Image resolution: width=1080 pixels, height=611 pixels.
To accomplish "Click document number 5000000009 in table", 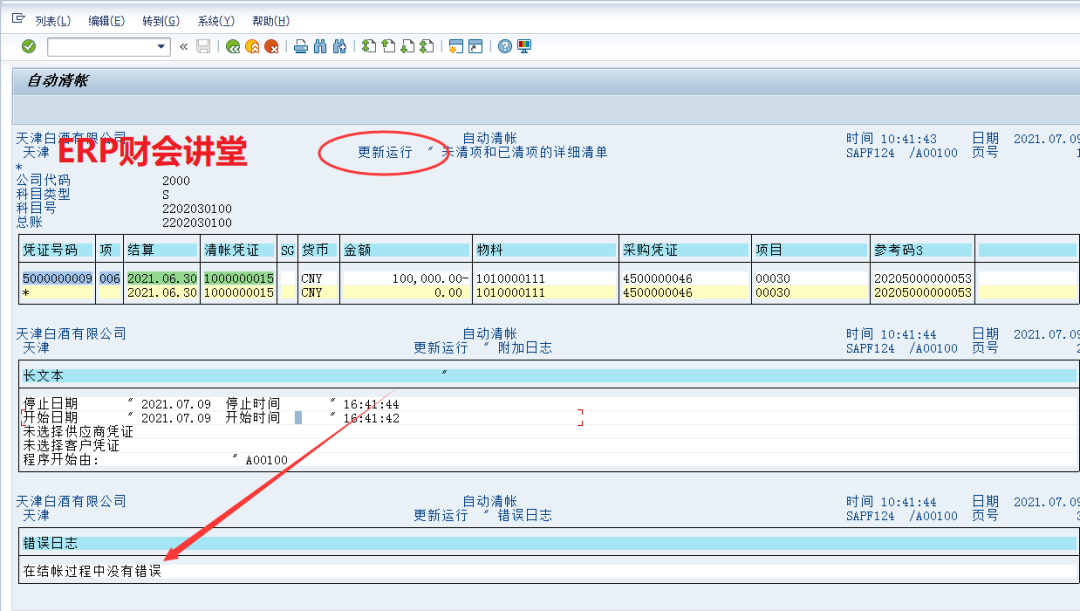I will 58,278.
